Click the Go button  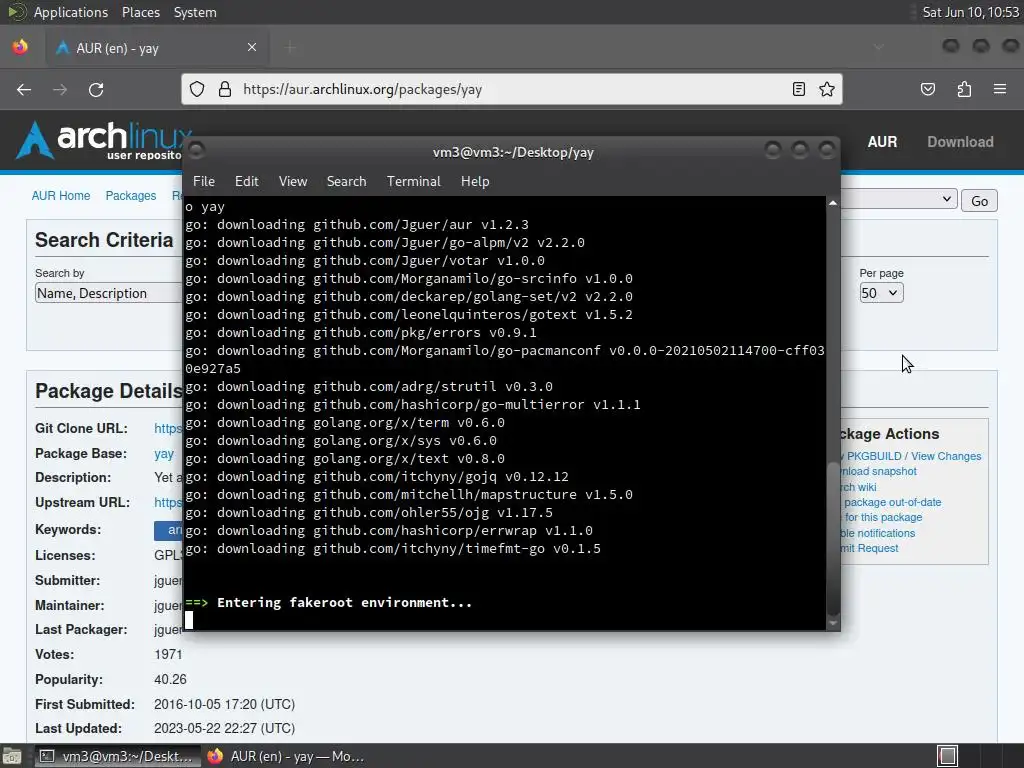(x=979, y=200)
